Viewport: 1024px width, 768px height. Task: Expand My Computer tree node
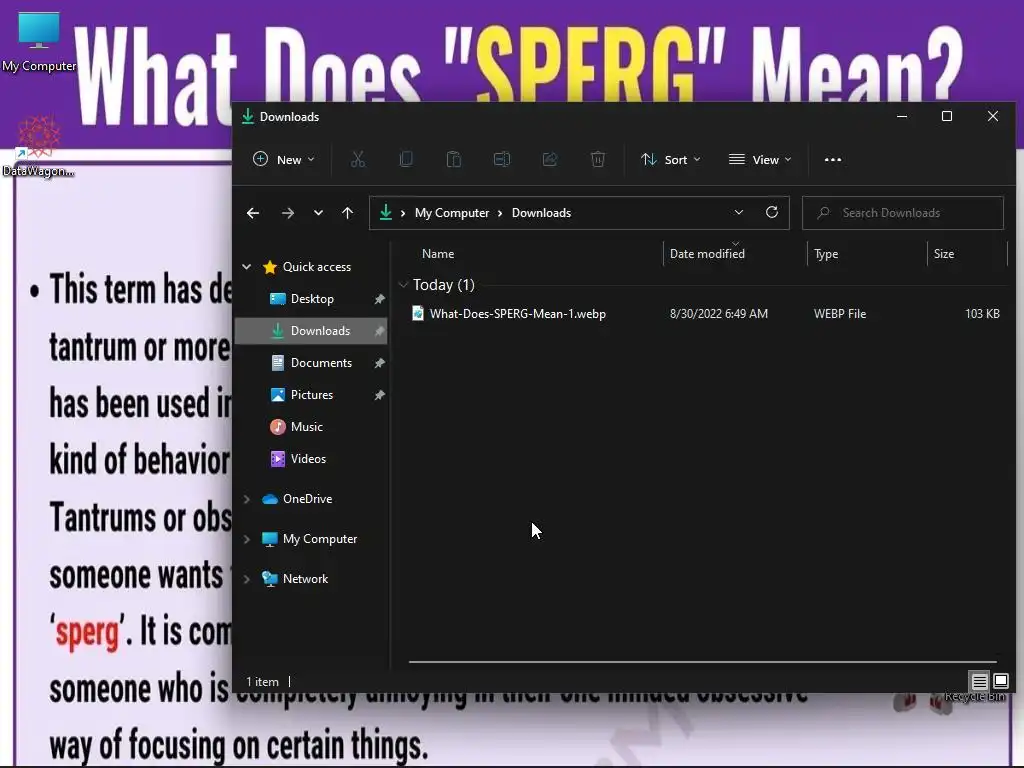pos(247,539)
